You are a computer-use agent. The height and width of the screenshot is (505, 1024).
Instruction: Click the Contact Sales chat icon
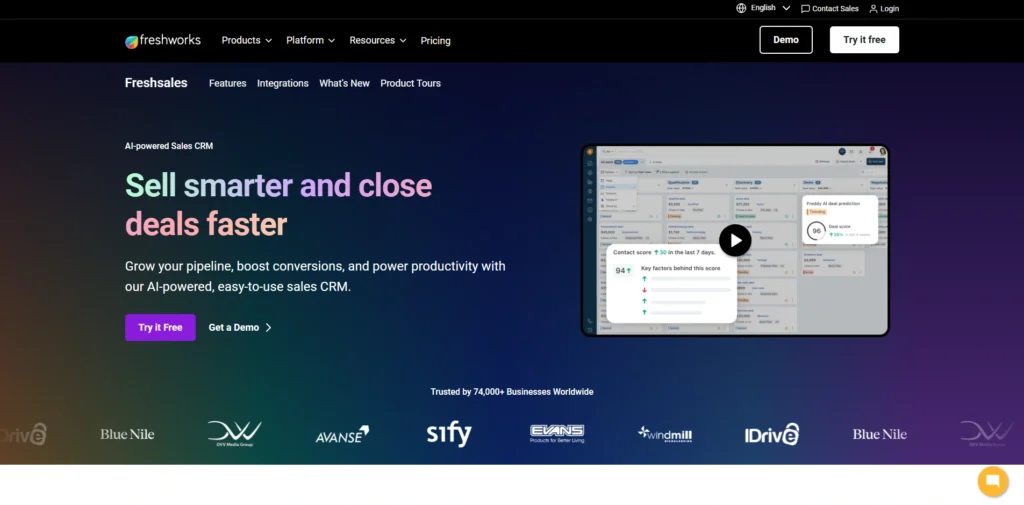(805, 9)
